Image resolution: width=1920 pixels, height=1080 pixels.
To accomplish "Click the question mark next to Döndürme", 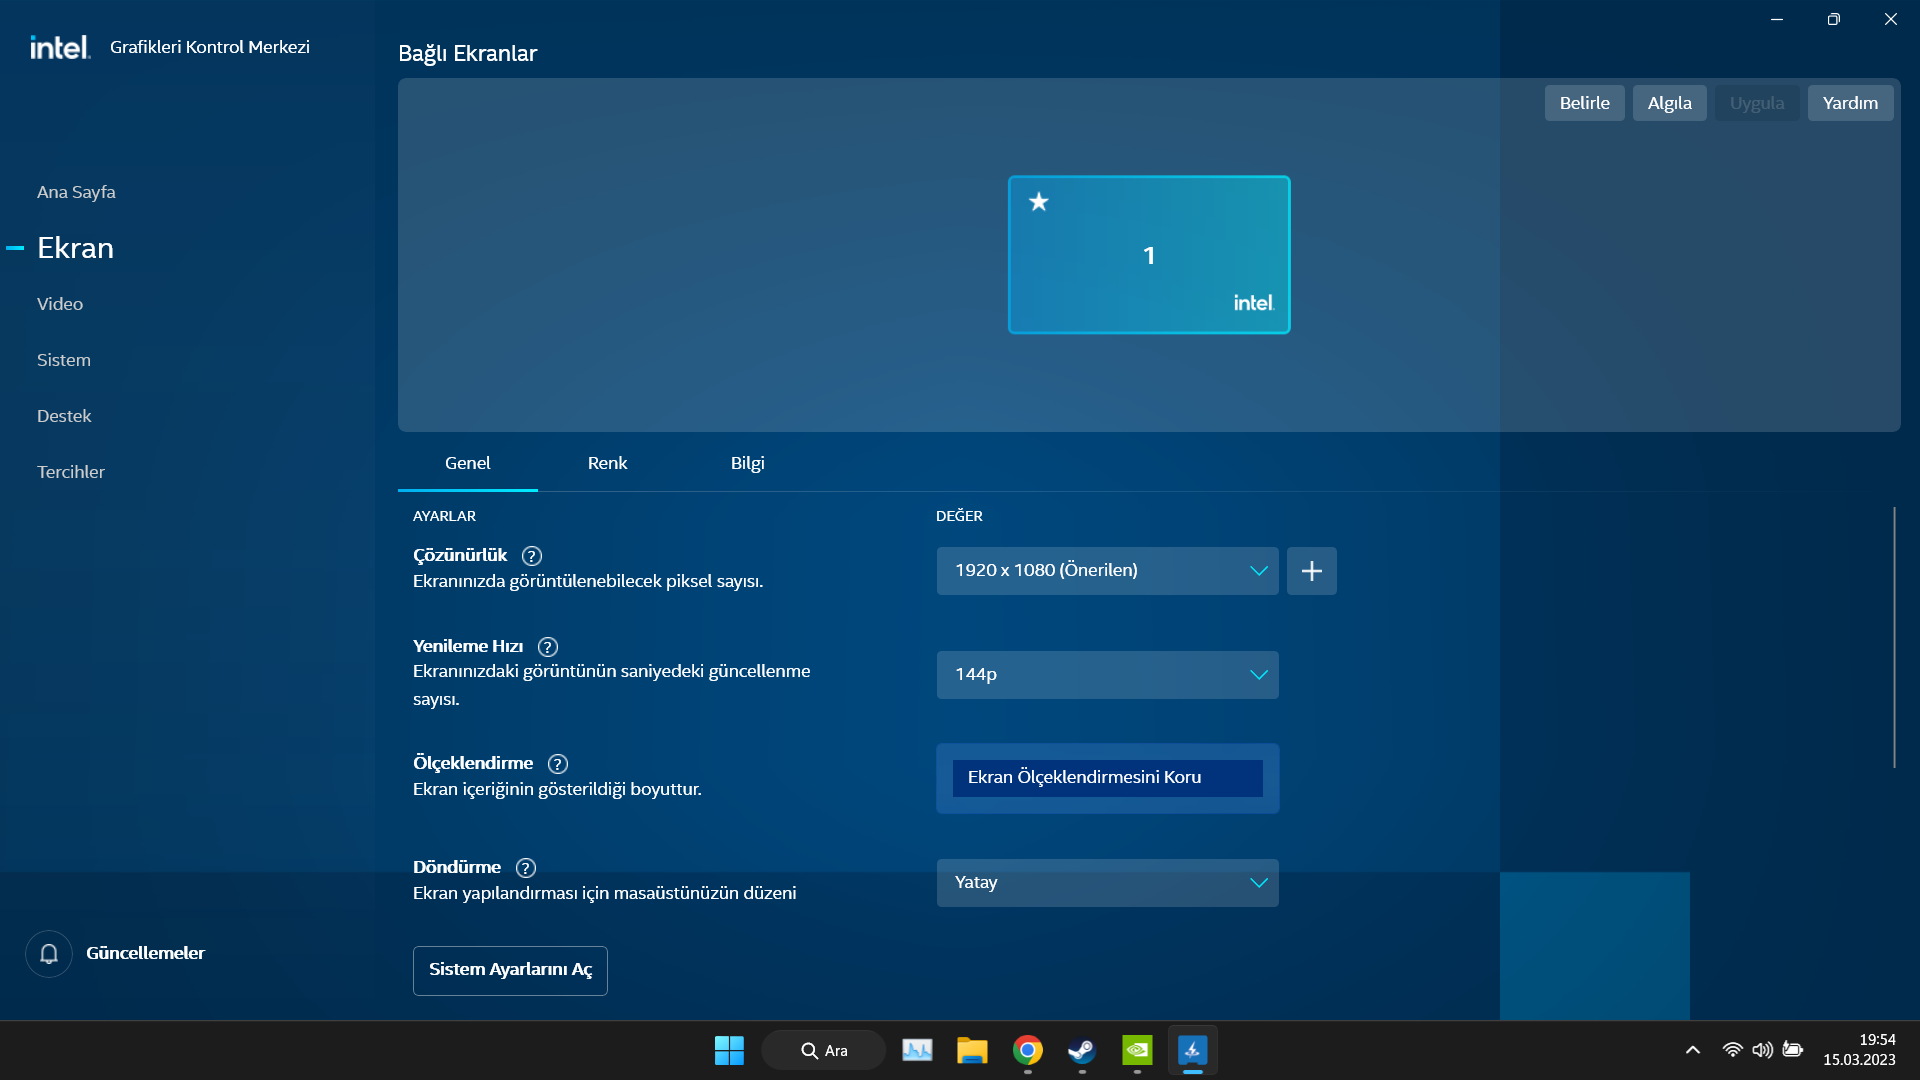I will [526, 868].
